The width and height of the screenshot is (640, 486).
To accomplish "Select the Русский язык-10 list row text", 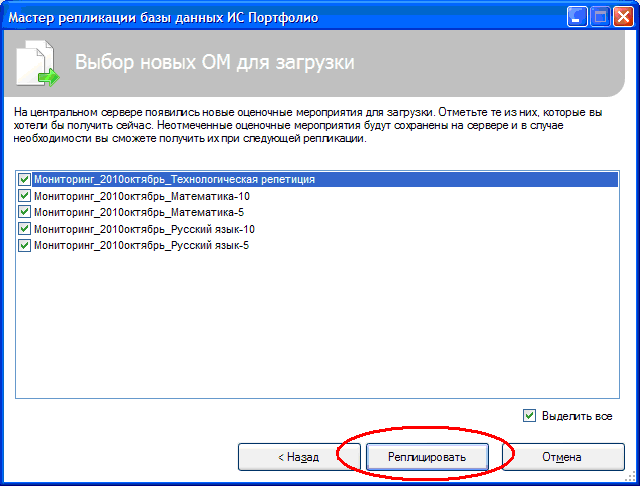I will [x=144, y=229].
